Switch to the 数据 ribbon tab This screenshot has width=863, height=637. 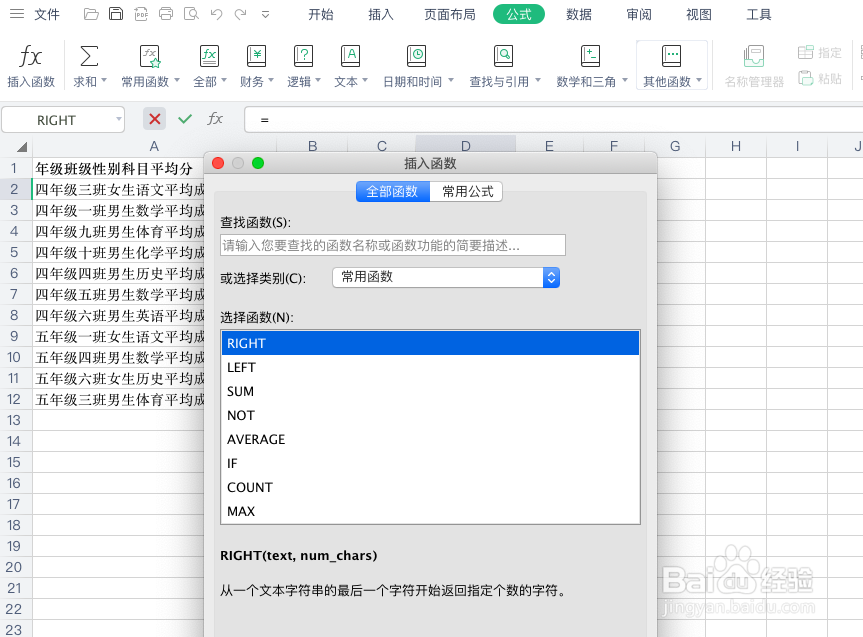pos(578,14)
